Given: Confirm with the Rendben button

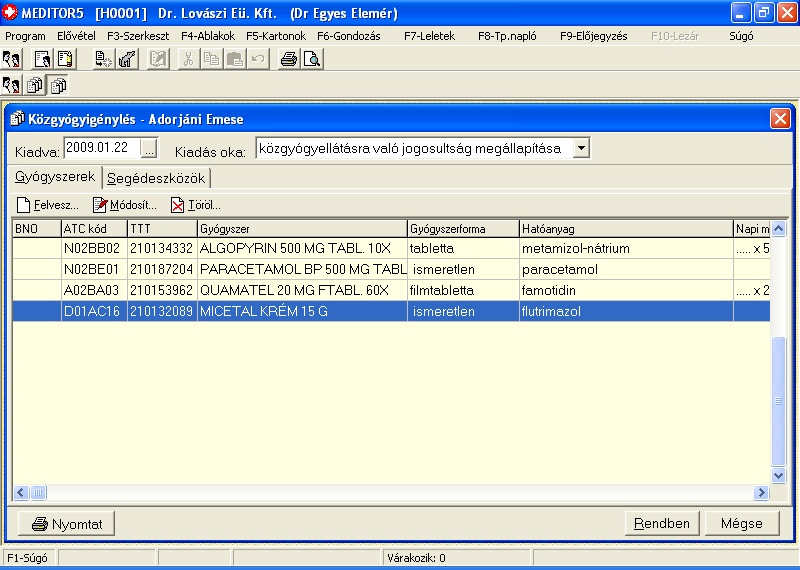Looking at the screenshot, I should [662, 523].
